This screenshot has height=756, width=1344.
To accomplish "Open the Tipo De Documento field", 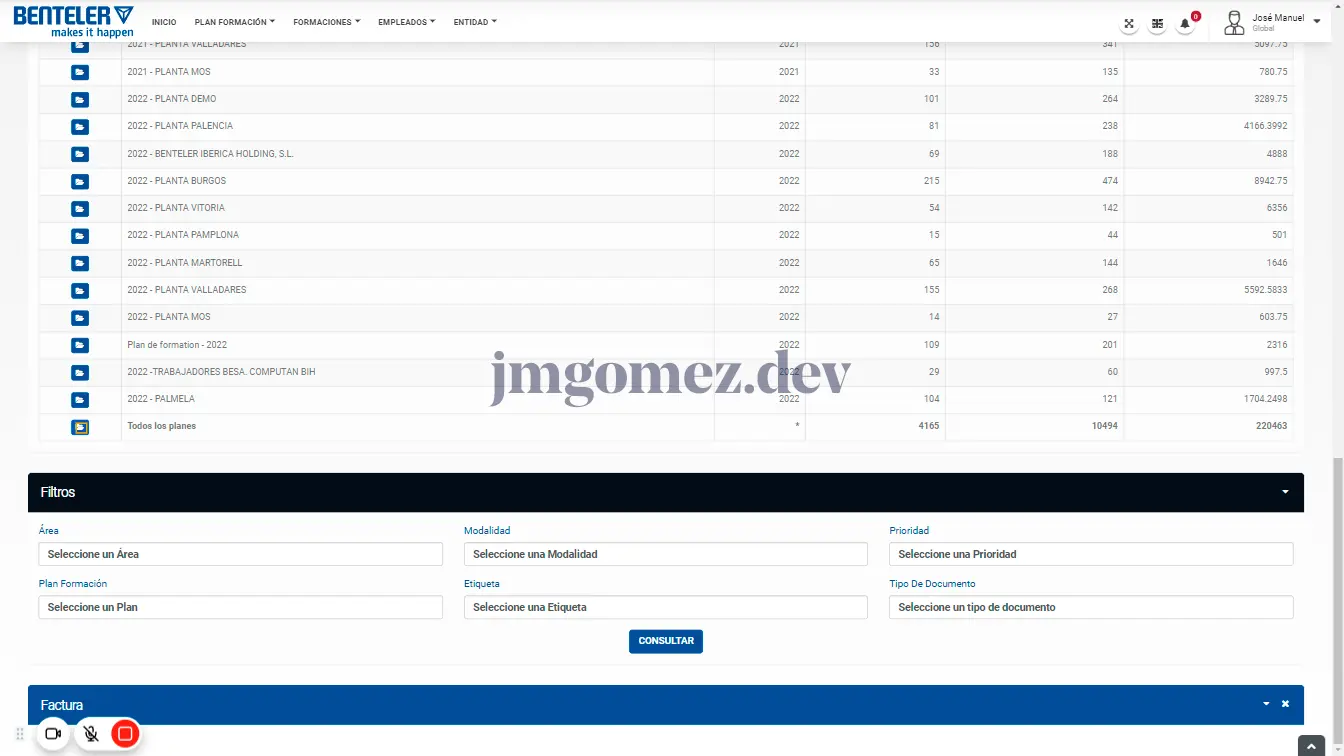I will click(x=1090, y=607).
